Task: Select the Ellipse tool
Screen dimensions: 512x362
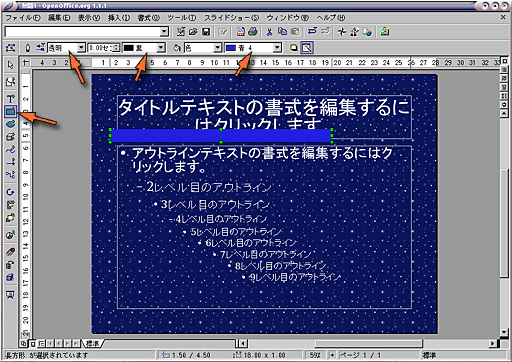Action: pyautogui.click(x=10, y=124)
